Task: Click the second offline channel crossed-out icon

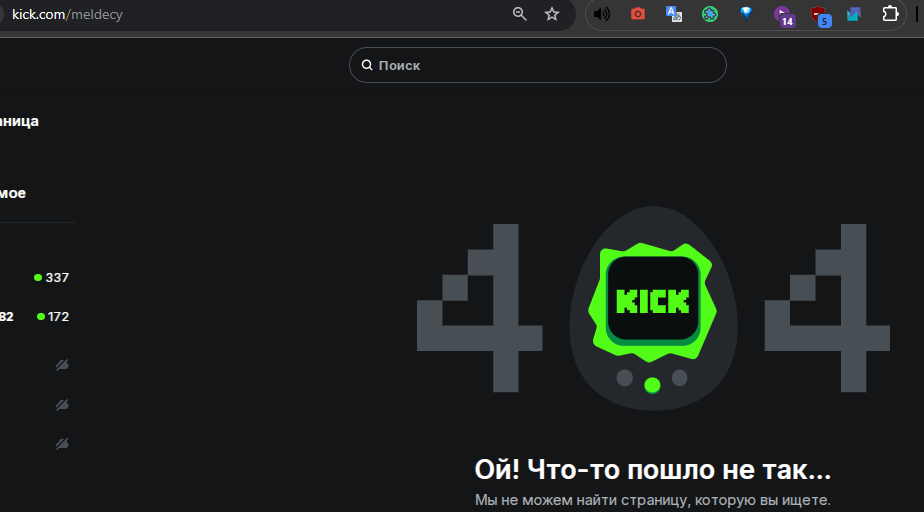Action: (x=62, y=405)
